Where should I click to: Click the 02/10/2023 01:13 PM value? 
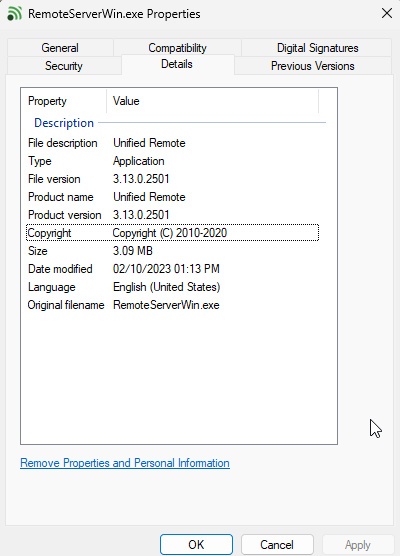166,269
